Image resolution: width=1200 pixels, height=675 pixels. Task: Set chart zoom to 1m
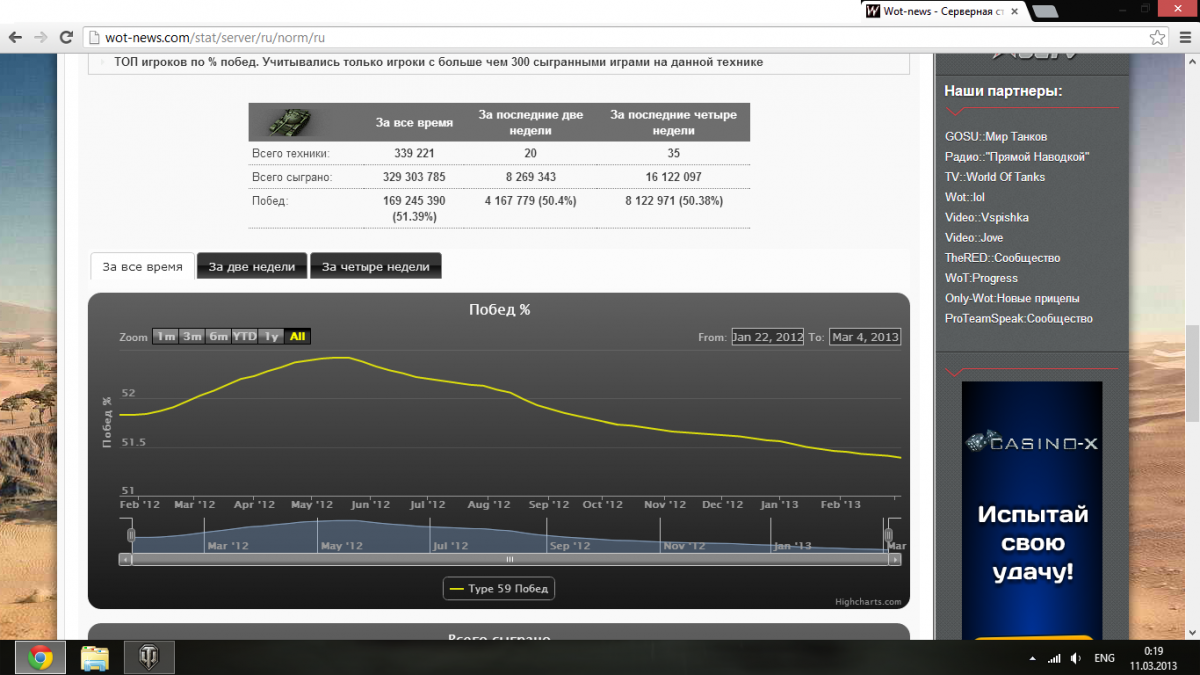(x=165, y=337)
